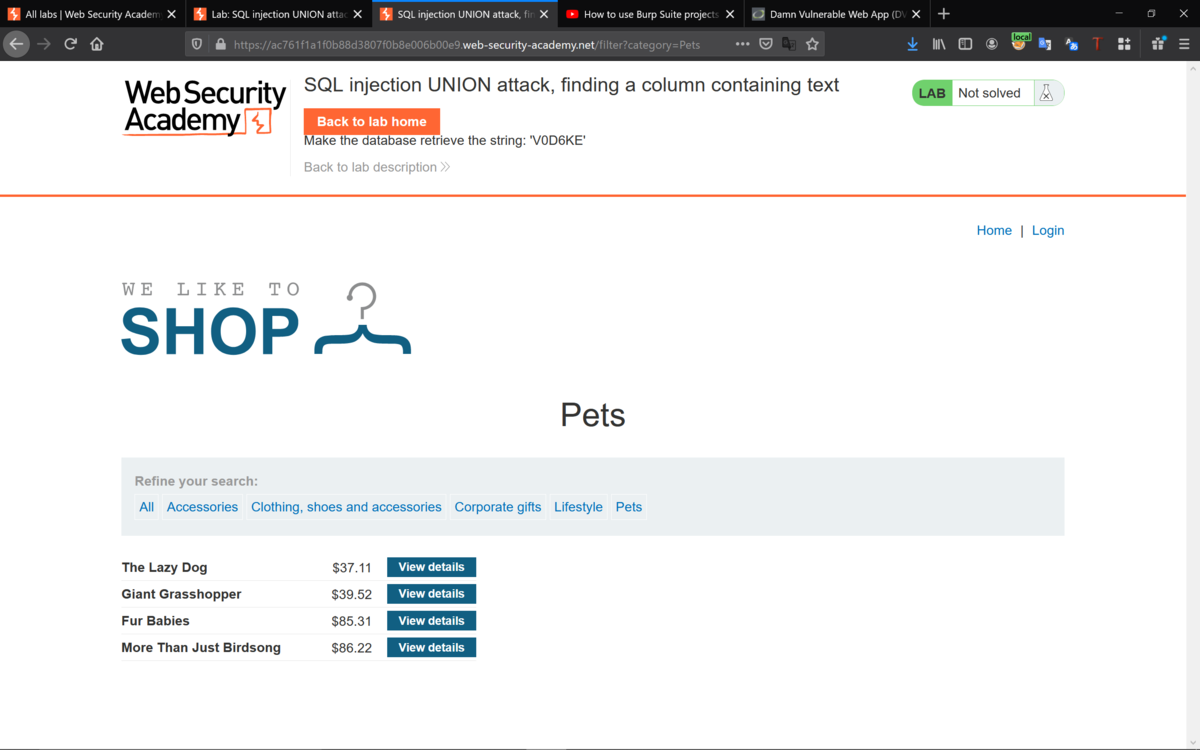1200x750 pixels.
Task: Open the Firefox account icon
Action: pyautogui.click(x=992, y=44)
